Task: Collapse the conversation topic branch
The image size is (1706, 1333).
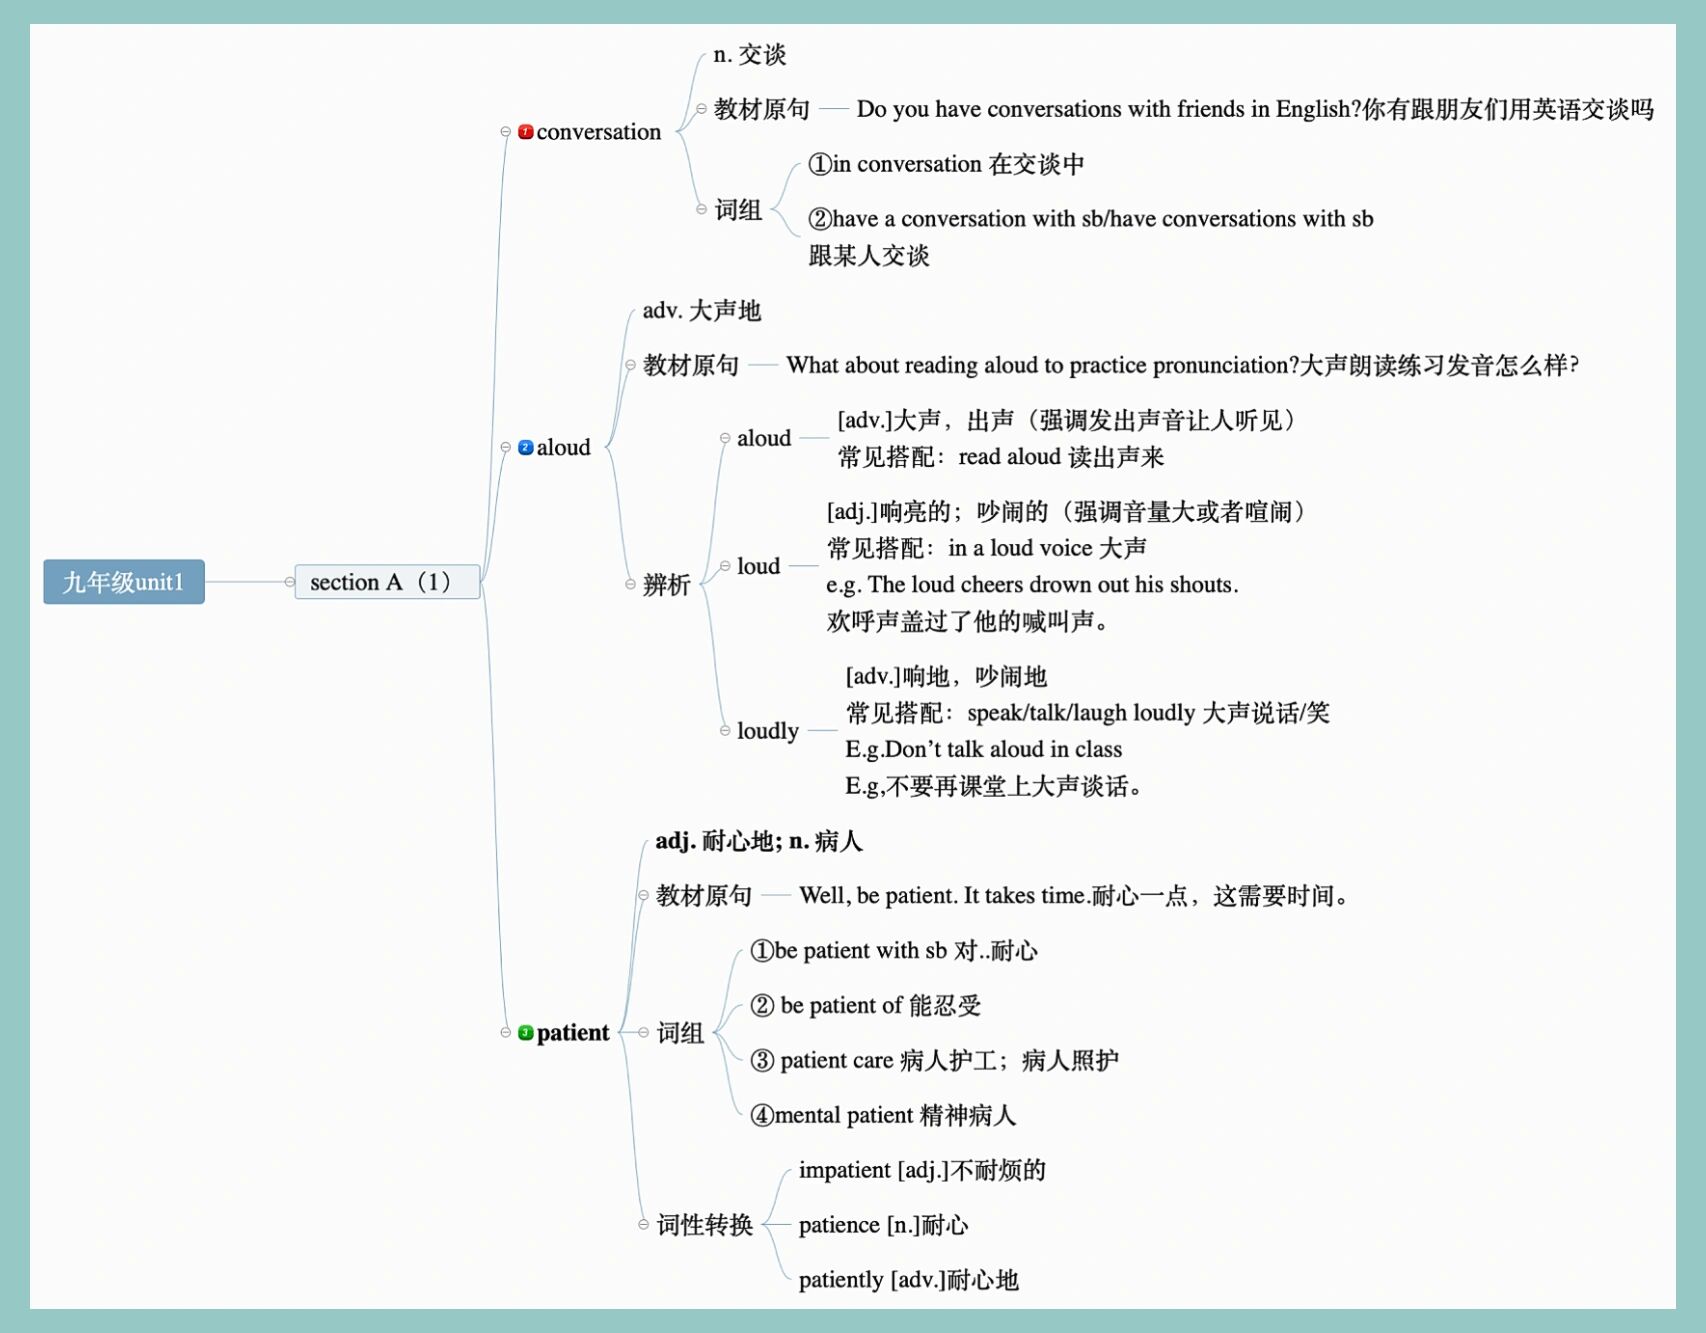Action: [505, 132]
